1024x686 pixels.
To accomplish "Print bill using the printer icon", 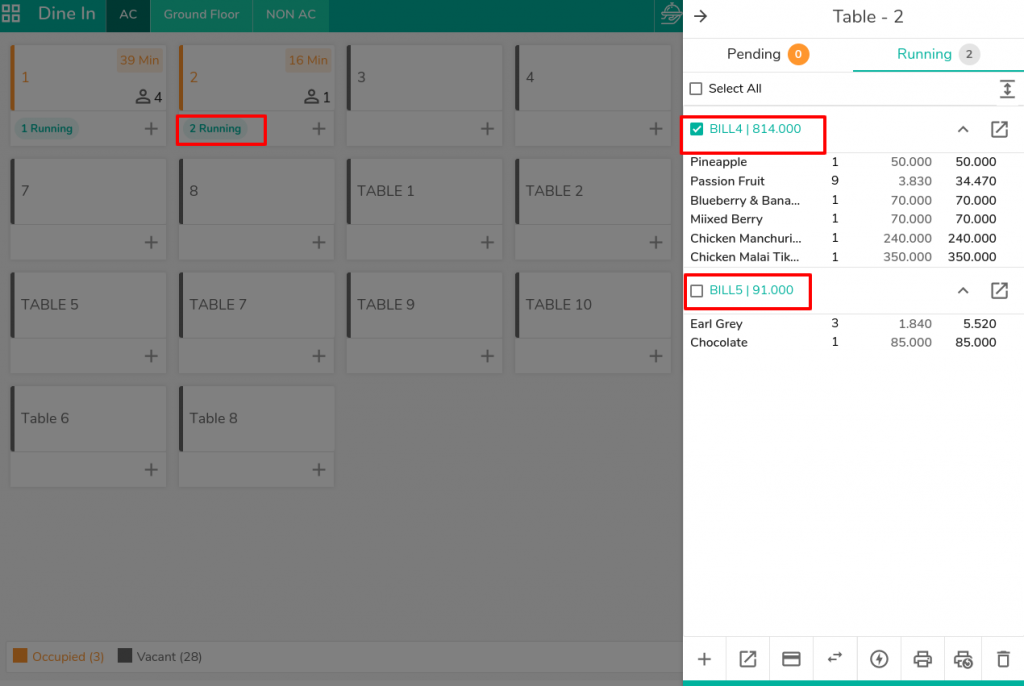I will pyautogui.click(x=922, y=659).
